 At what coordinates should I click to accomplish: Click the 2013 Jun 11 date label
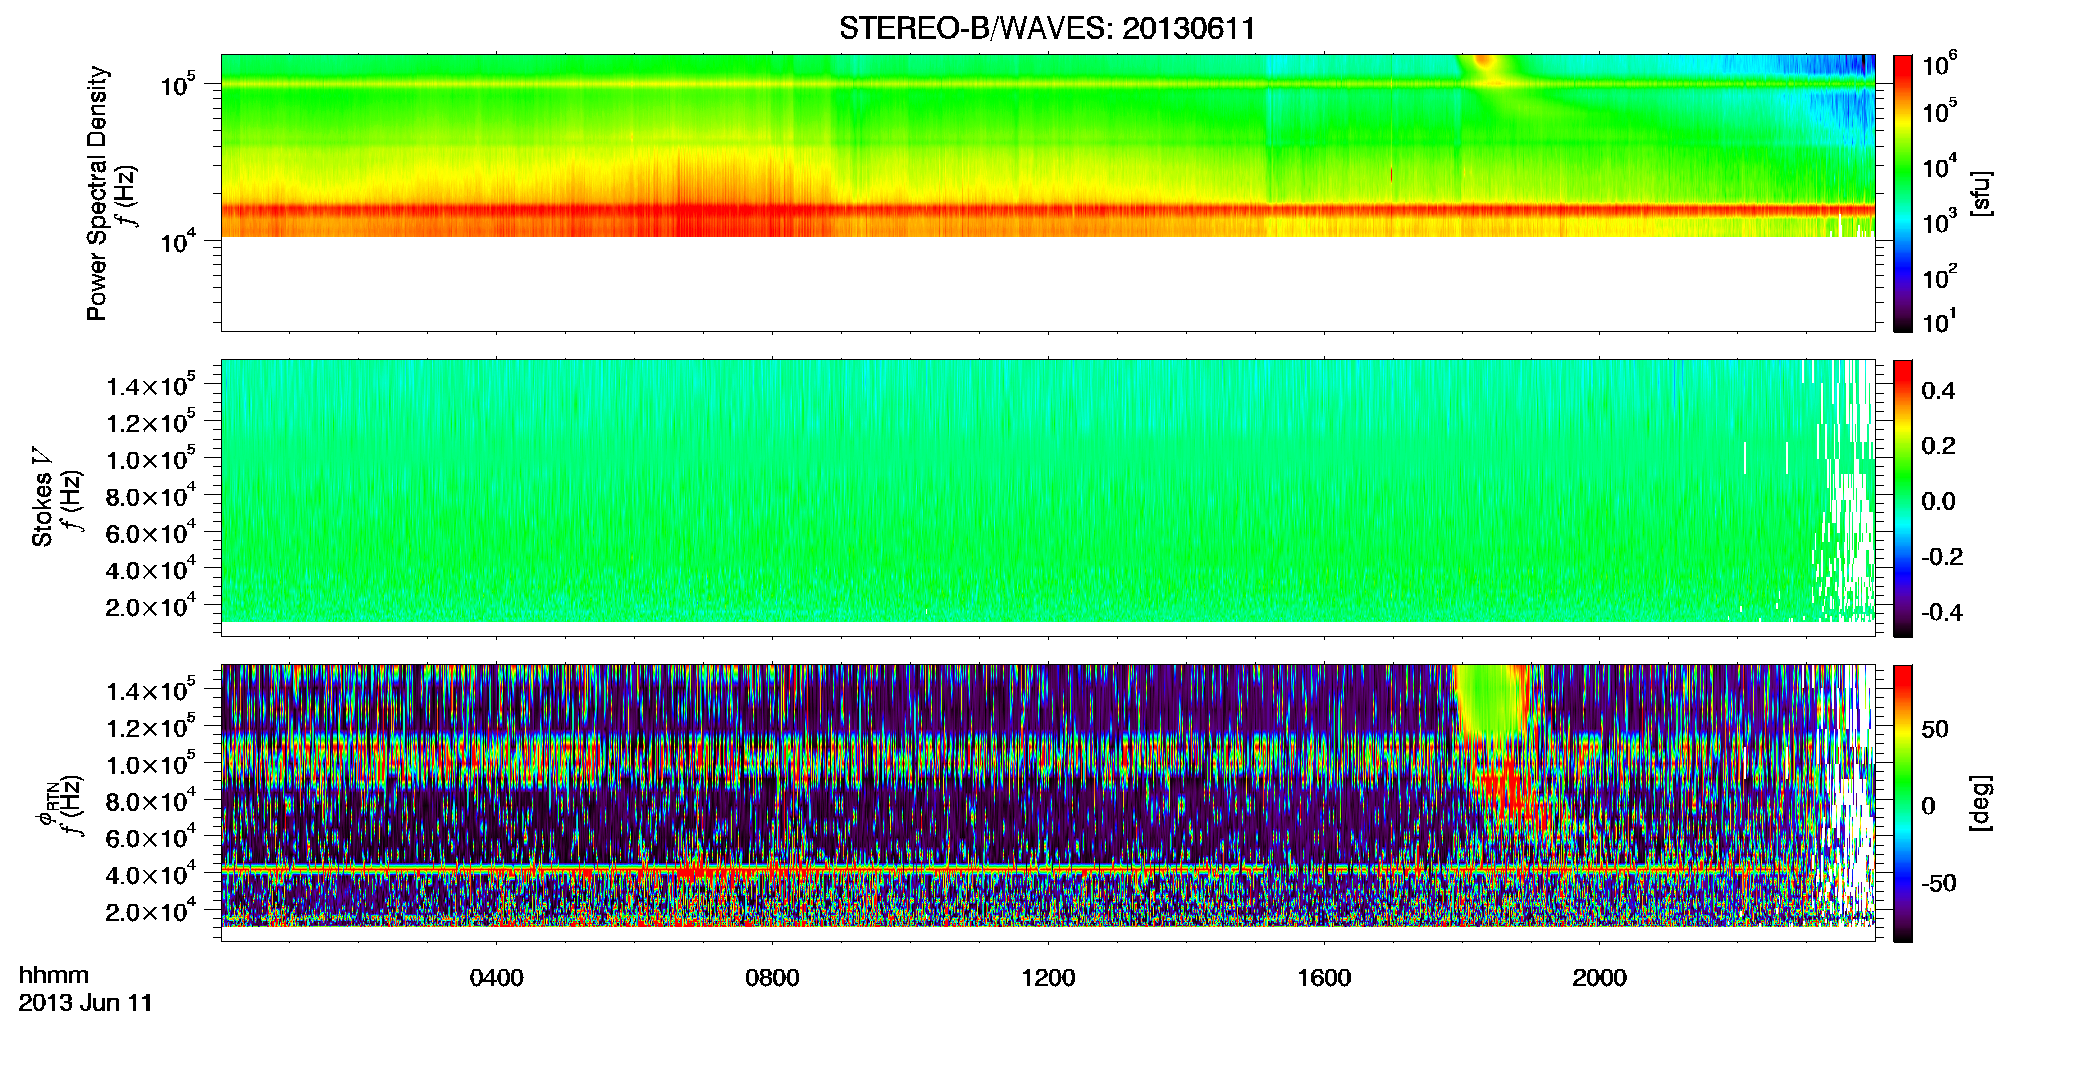[x=86, y=1003]
